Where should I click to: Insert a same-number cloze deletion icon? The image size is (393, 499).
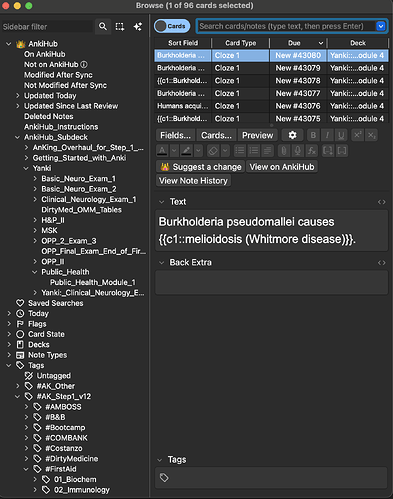342,151
